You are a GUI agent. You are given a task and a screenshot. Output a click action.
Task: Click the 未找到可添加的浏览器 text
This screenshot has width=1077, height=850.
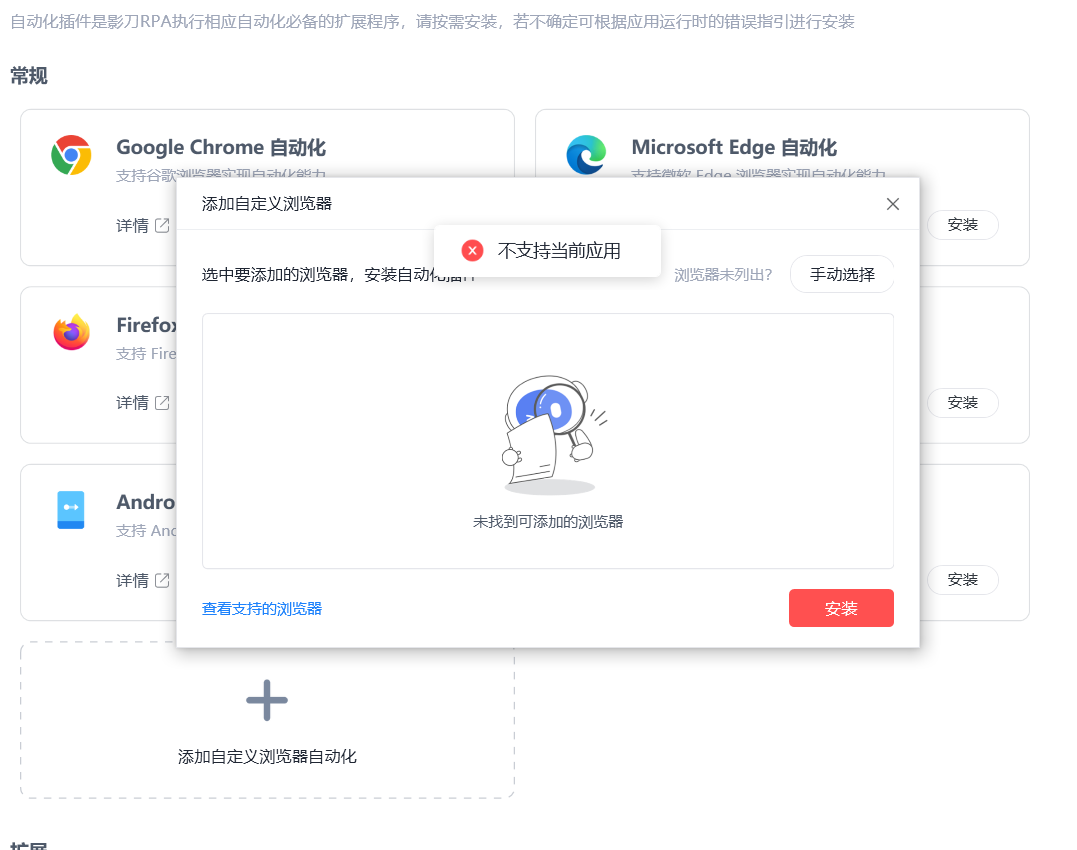tap(548, 522)
